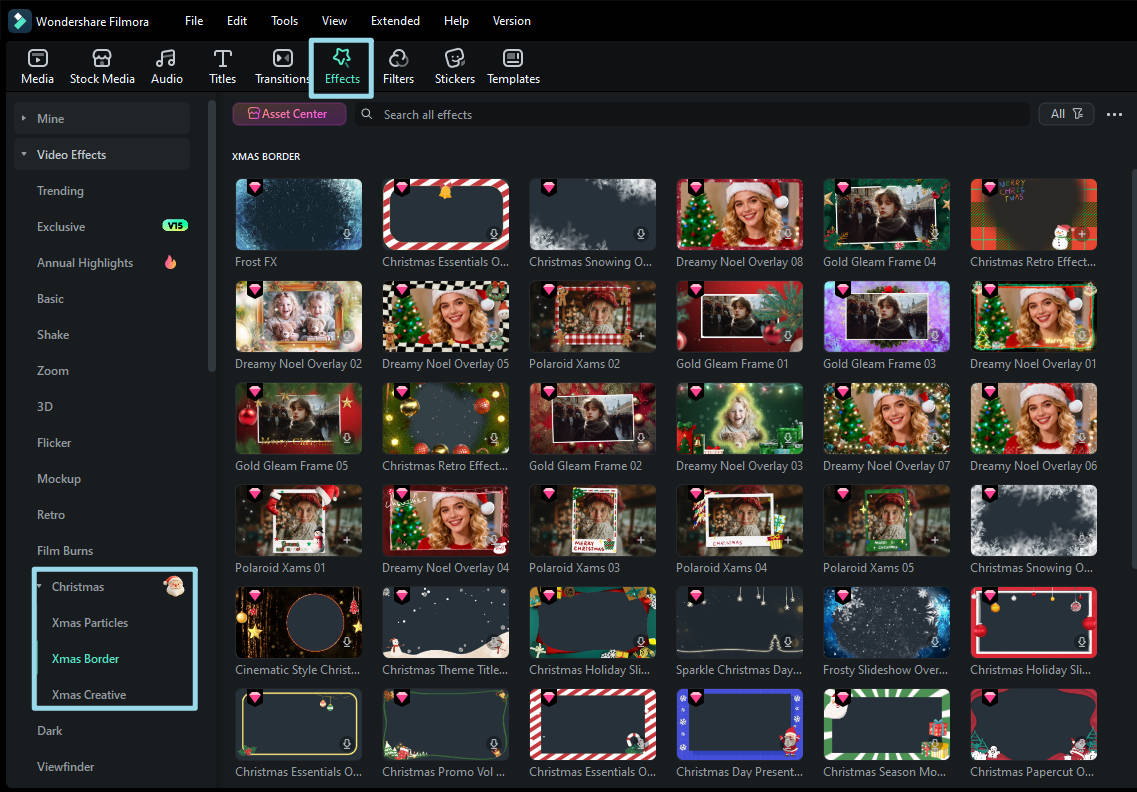Open the Edit menu
Image resolution: width=1137 pixels, height=792 pixels.
click(x=236, y=21)
